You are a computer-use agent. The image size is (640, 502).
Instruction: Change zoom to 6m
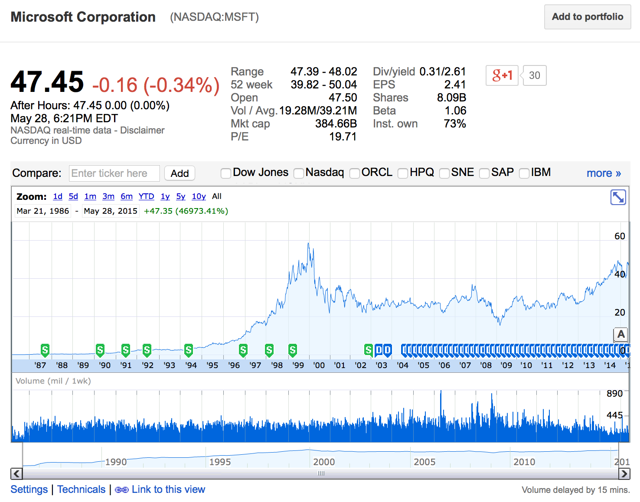[127, 197]
